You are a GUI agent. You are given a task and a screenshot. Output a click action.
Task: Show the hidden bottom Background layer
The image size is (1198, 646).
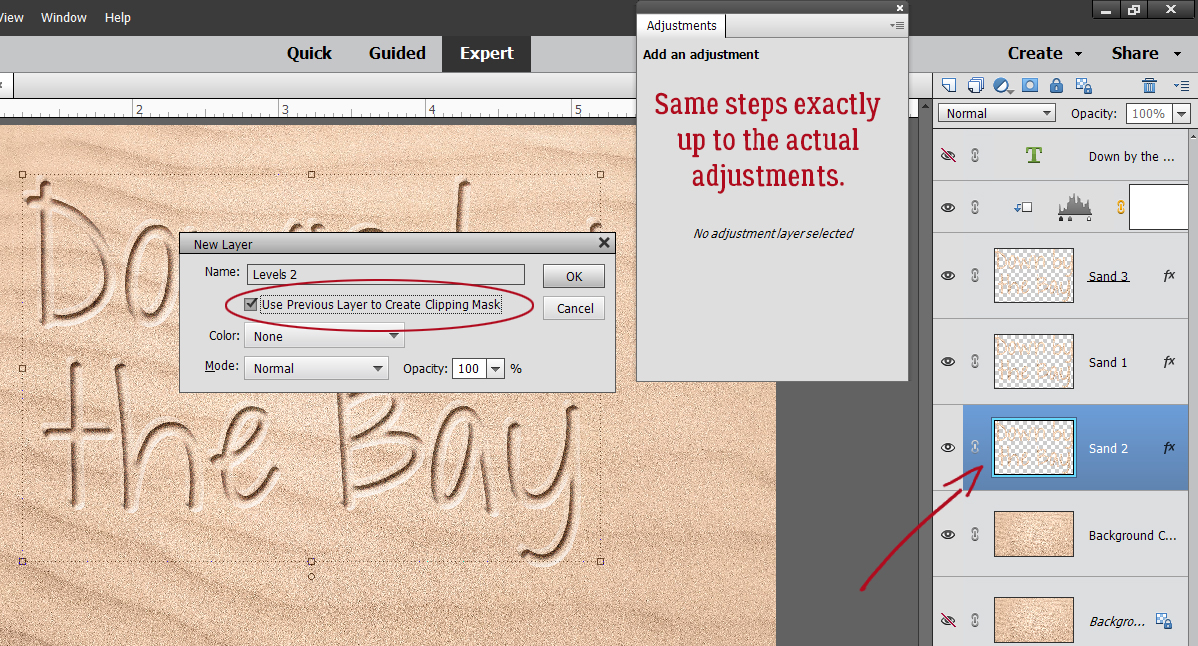[948, 621]
